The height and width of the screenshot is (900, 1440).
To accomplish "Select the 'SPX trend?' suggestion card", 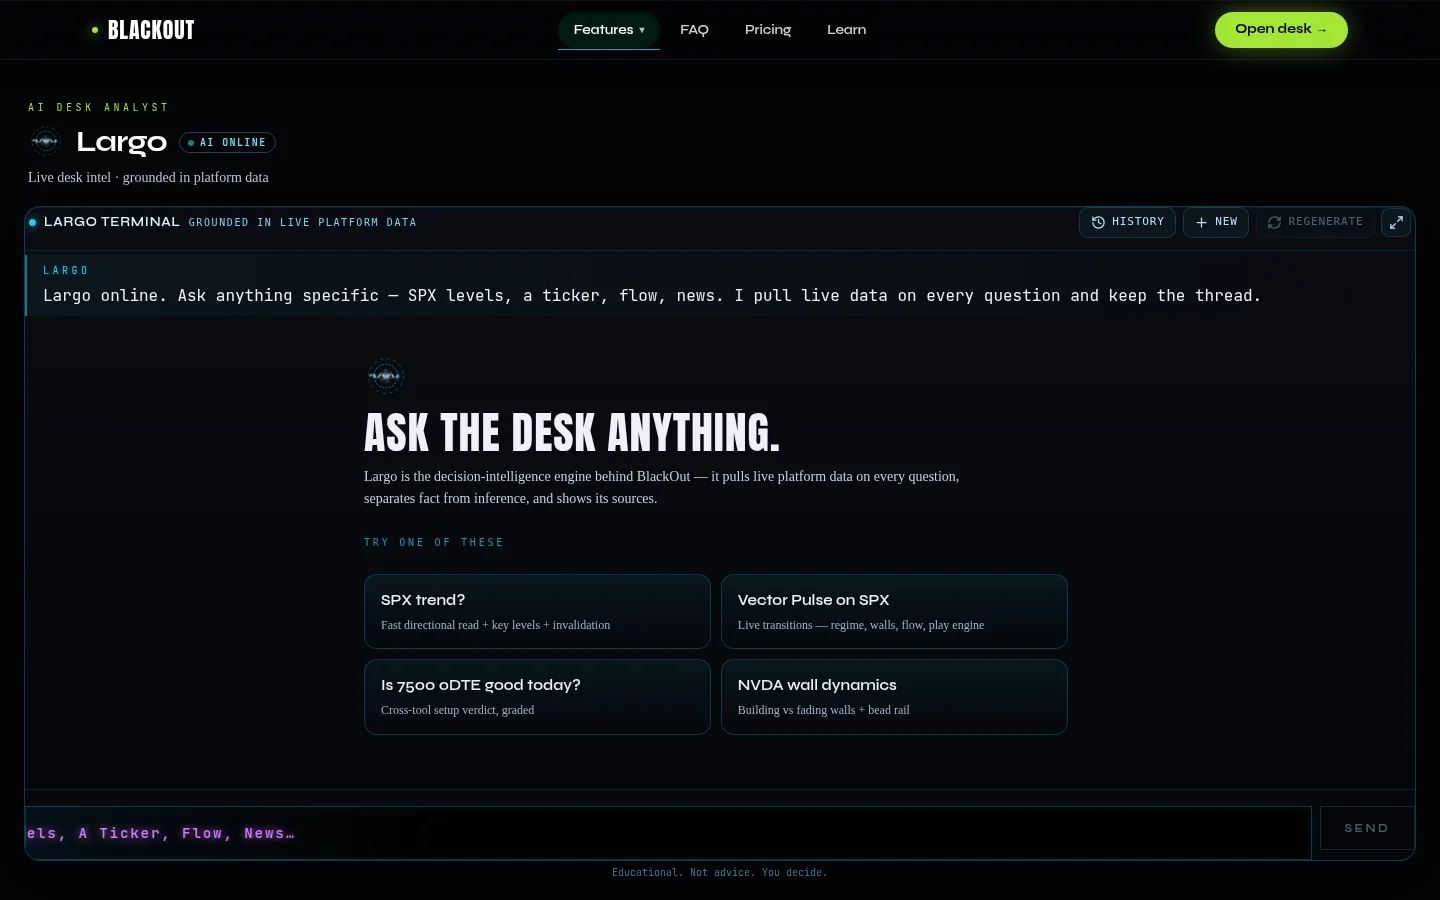I will (537, 611).
